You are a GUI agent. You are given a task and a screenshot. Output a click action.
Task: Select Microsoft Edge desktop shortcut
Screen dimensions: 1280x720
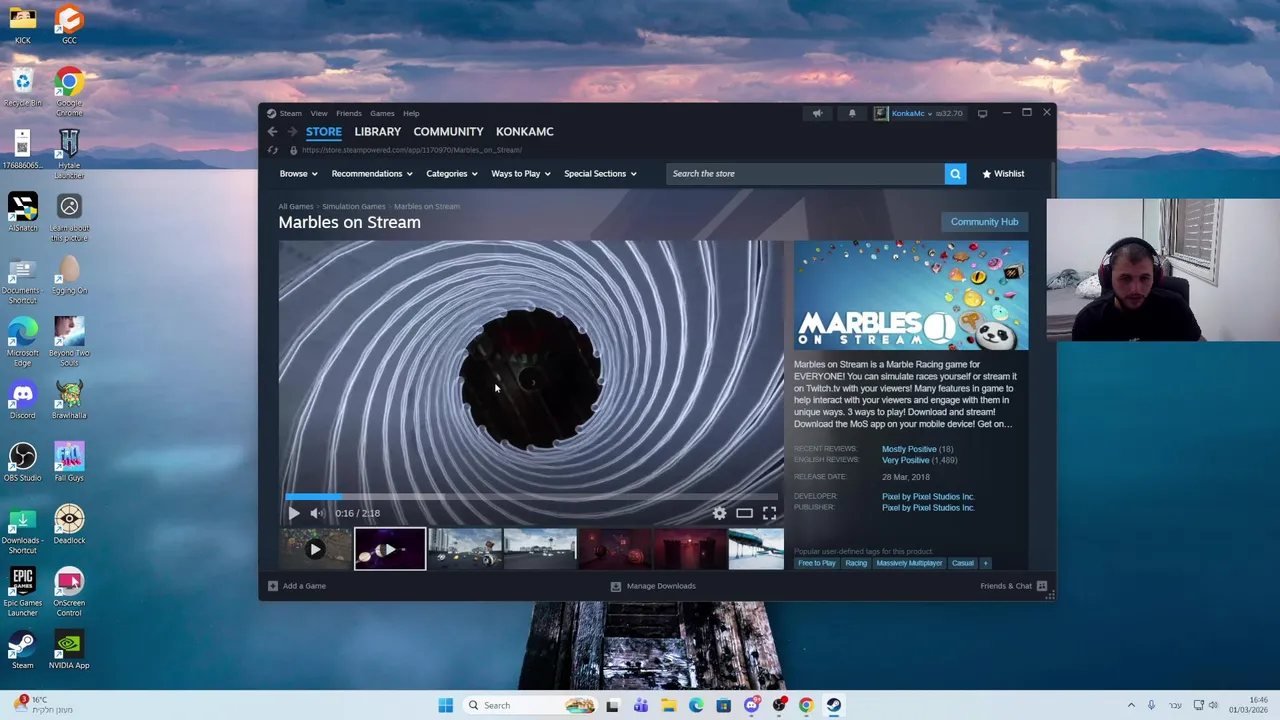coord(22,342)
